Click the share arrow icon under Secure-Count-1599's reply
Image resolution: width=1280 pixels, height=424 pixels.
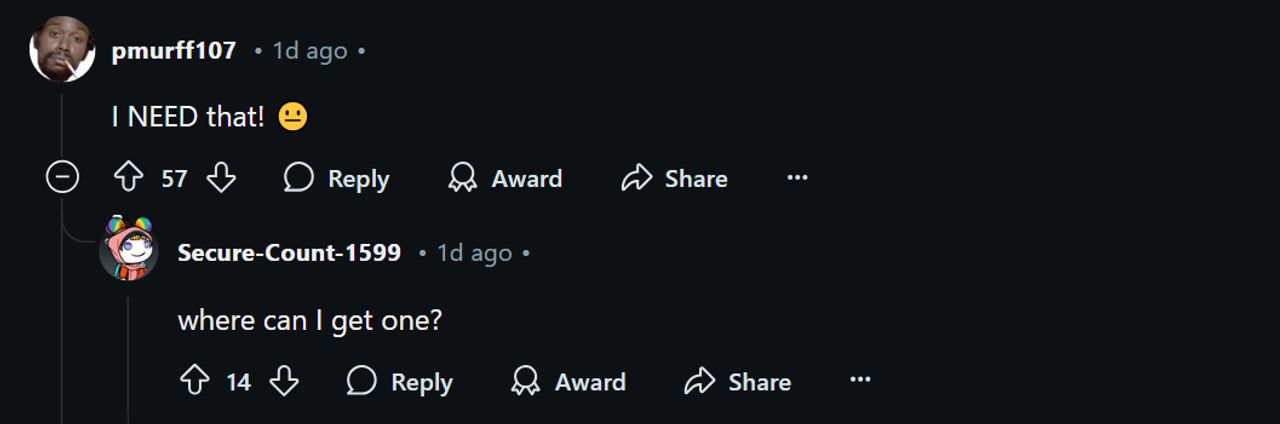tap(700, 381)
